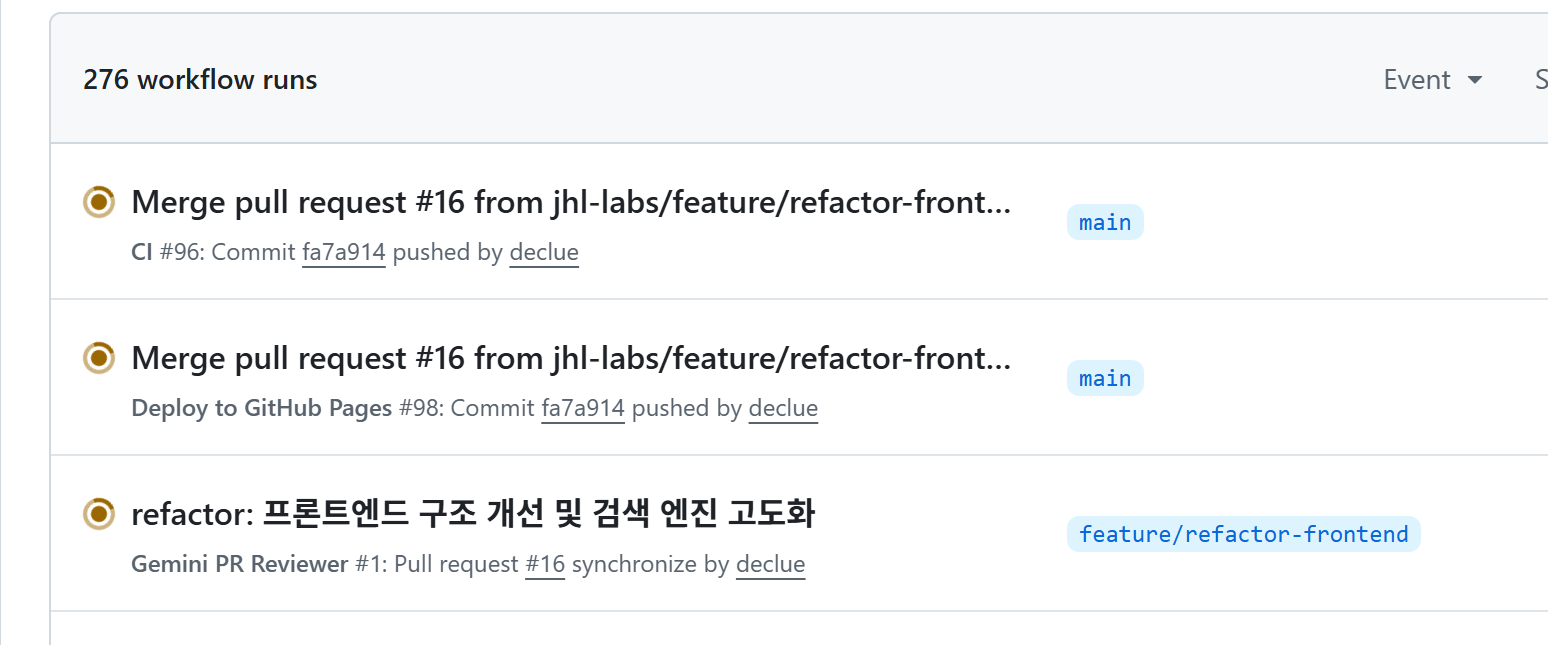
Task: Click the in-progress status icon for CI #96
Action: click(x=98, y=202)
